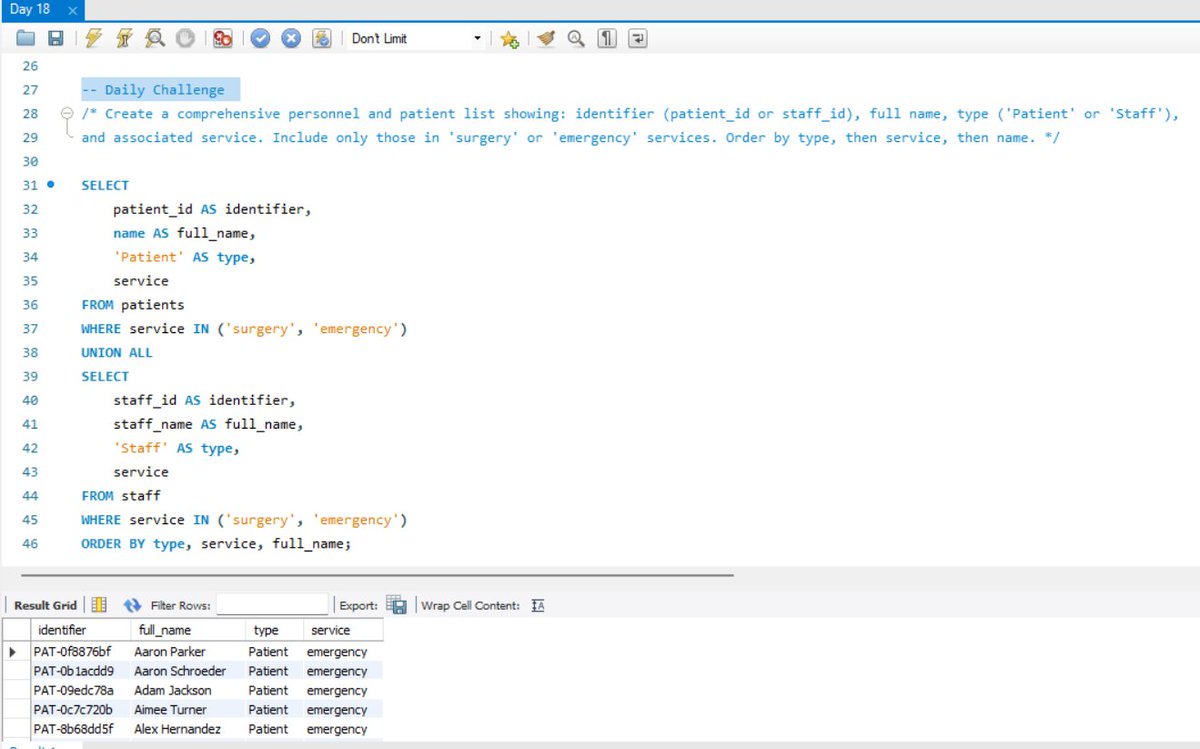
Task: Toggle stop-on-error execution icon
Action: pyautogui.click(x=223, y=39)
